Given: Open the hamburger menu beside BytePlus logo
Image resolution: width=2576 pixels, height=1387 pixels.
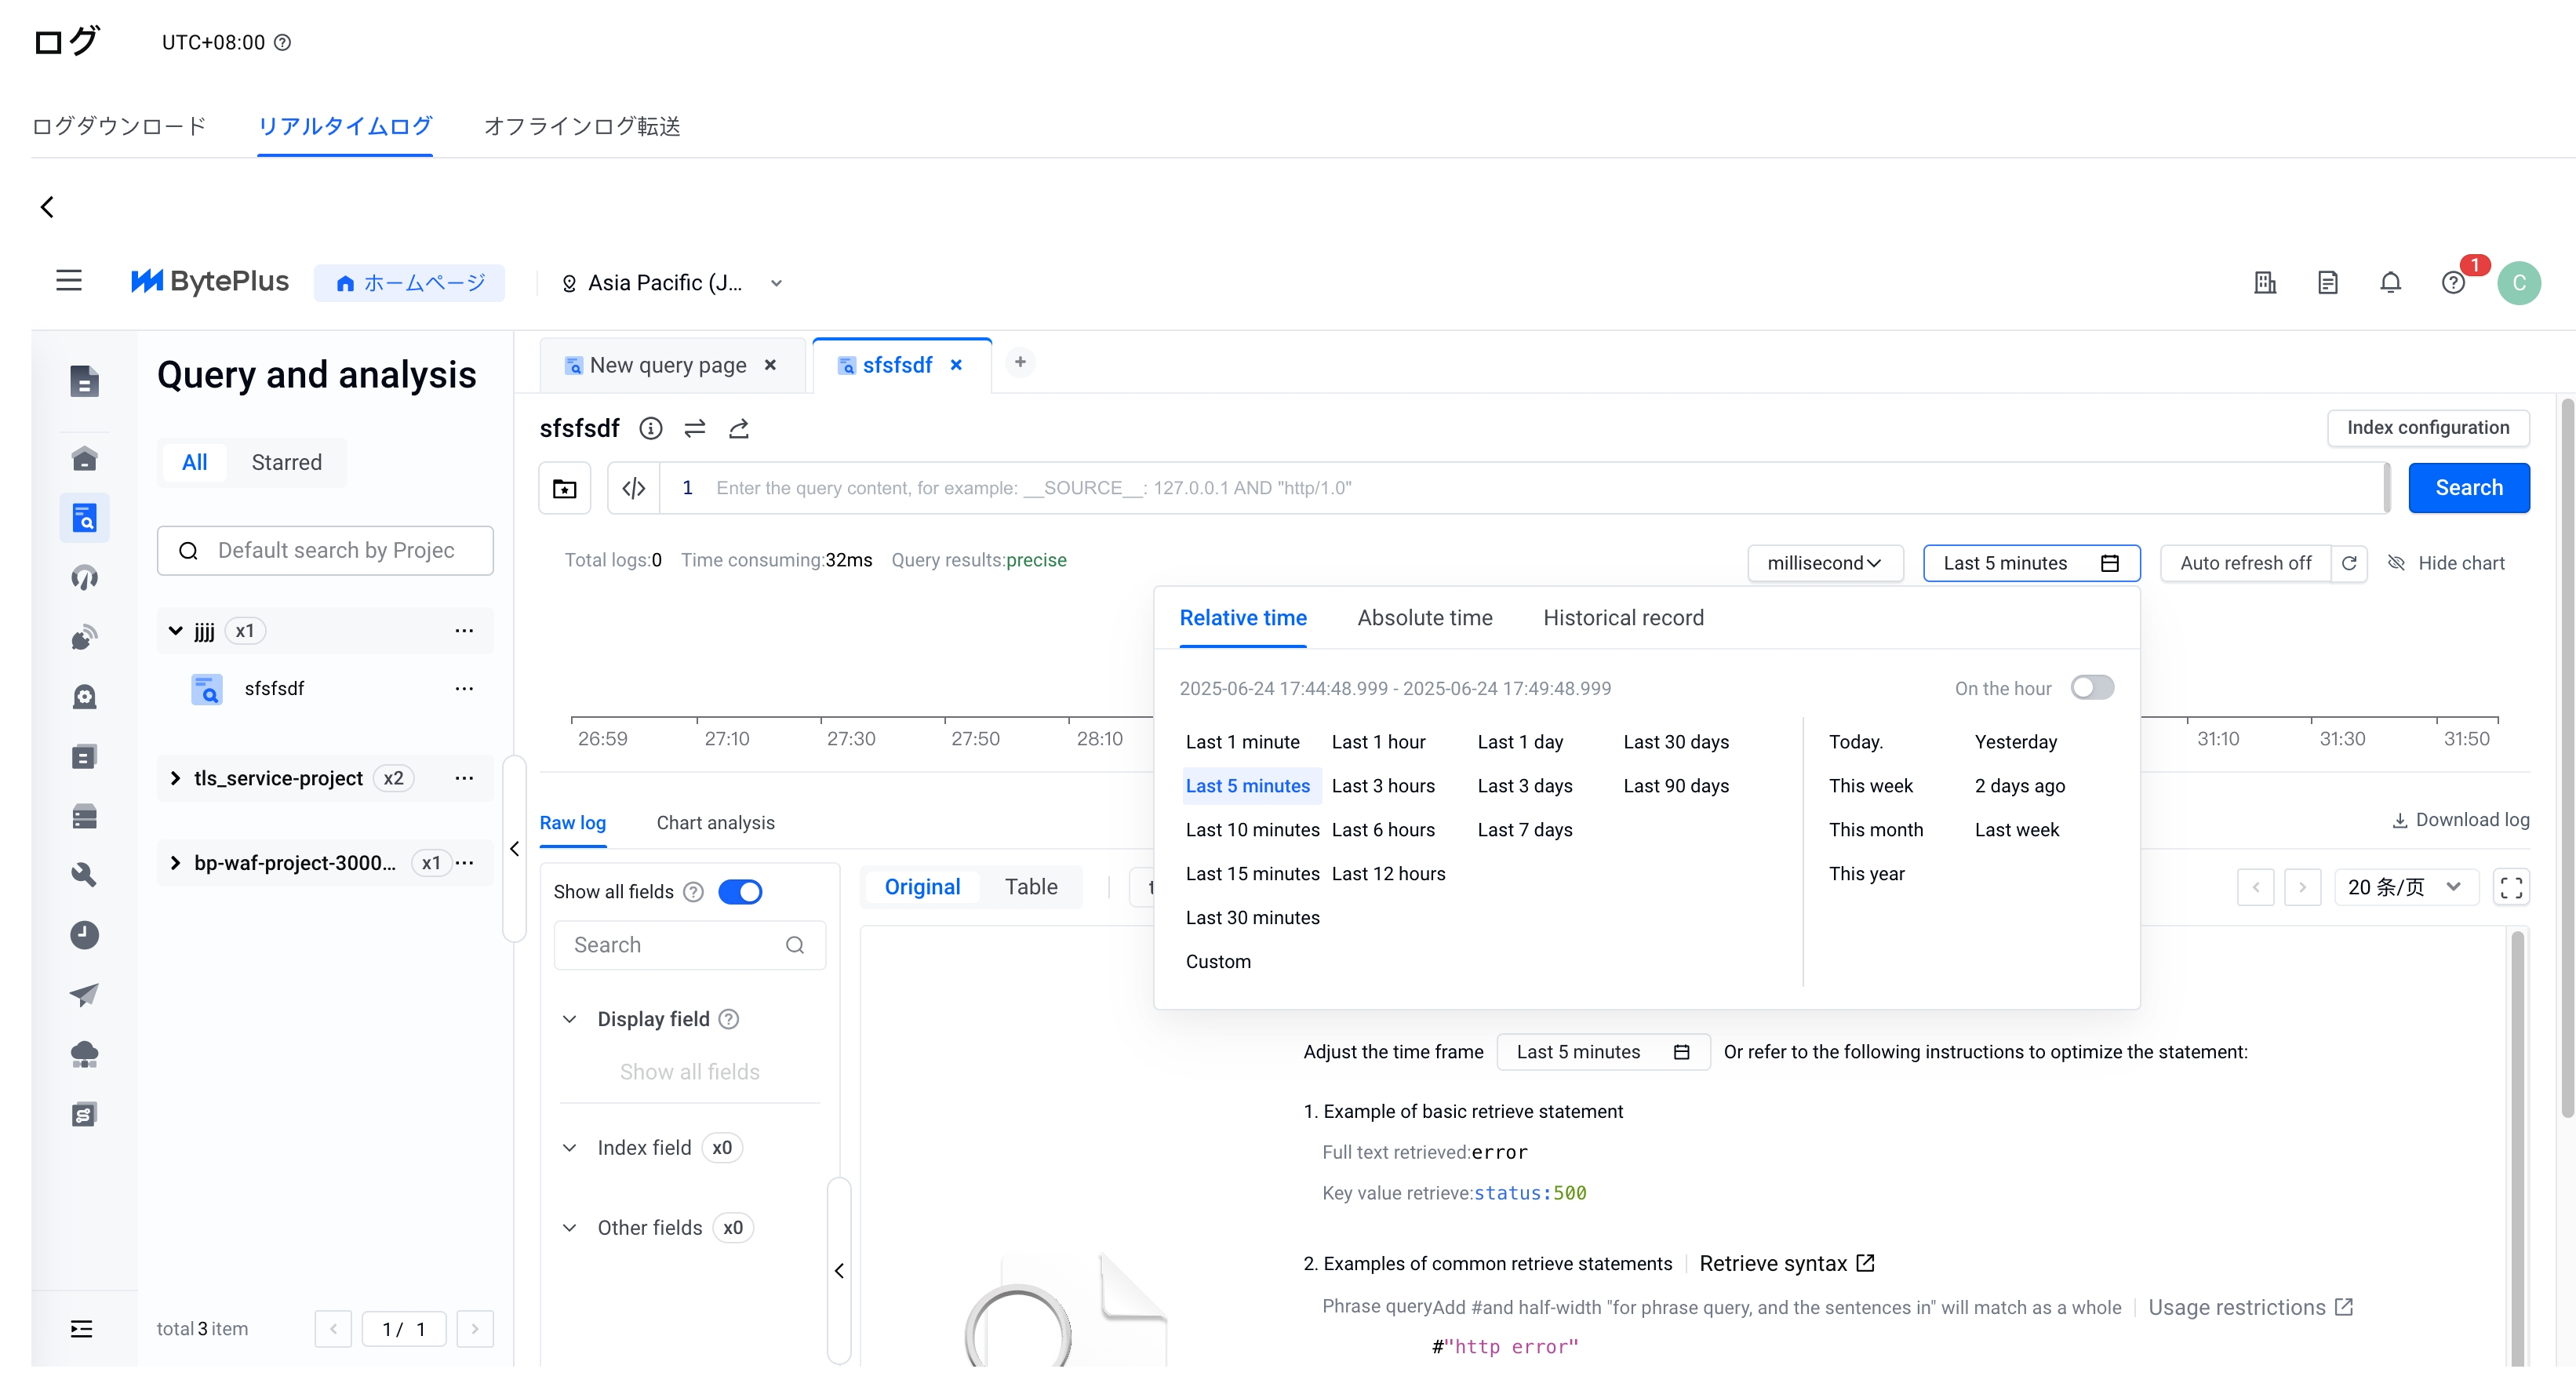Looking at the screenshot, I should 69,281.
